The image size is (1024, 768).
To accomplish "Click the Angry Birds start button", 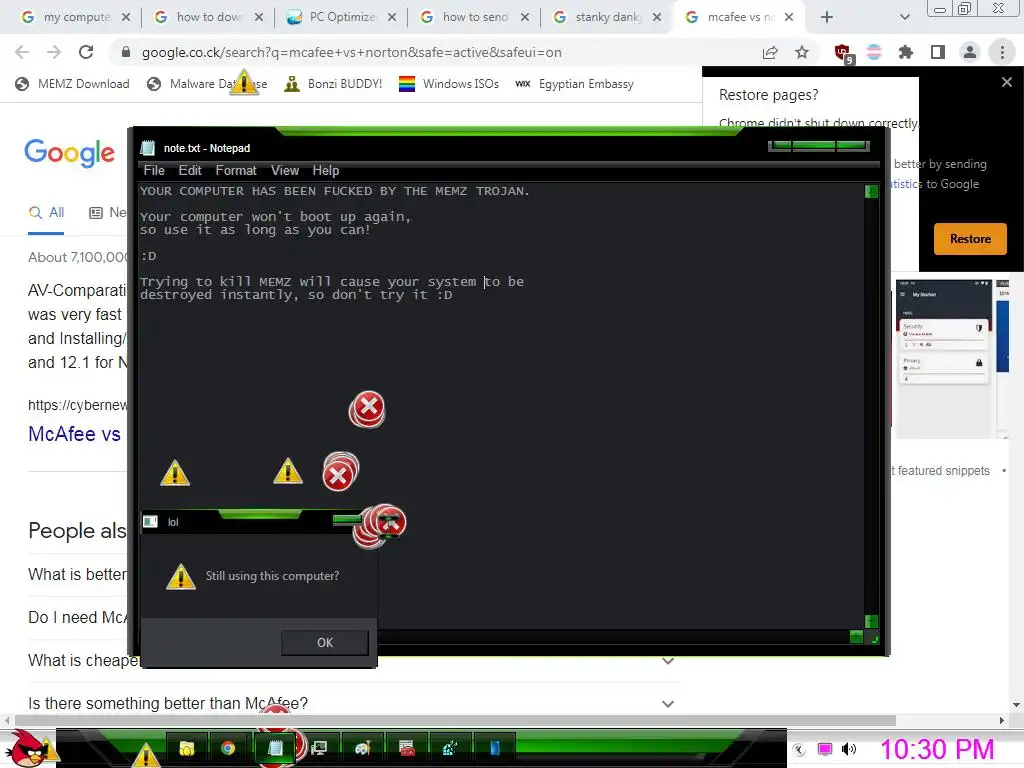I will click(x=29, y=748).
